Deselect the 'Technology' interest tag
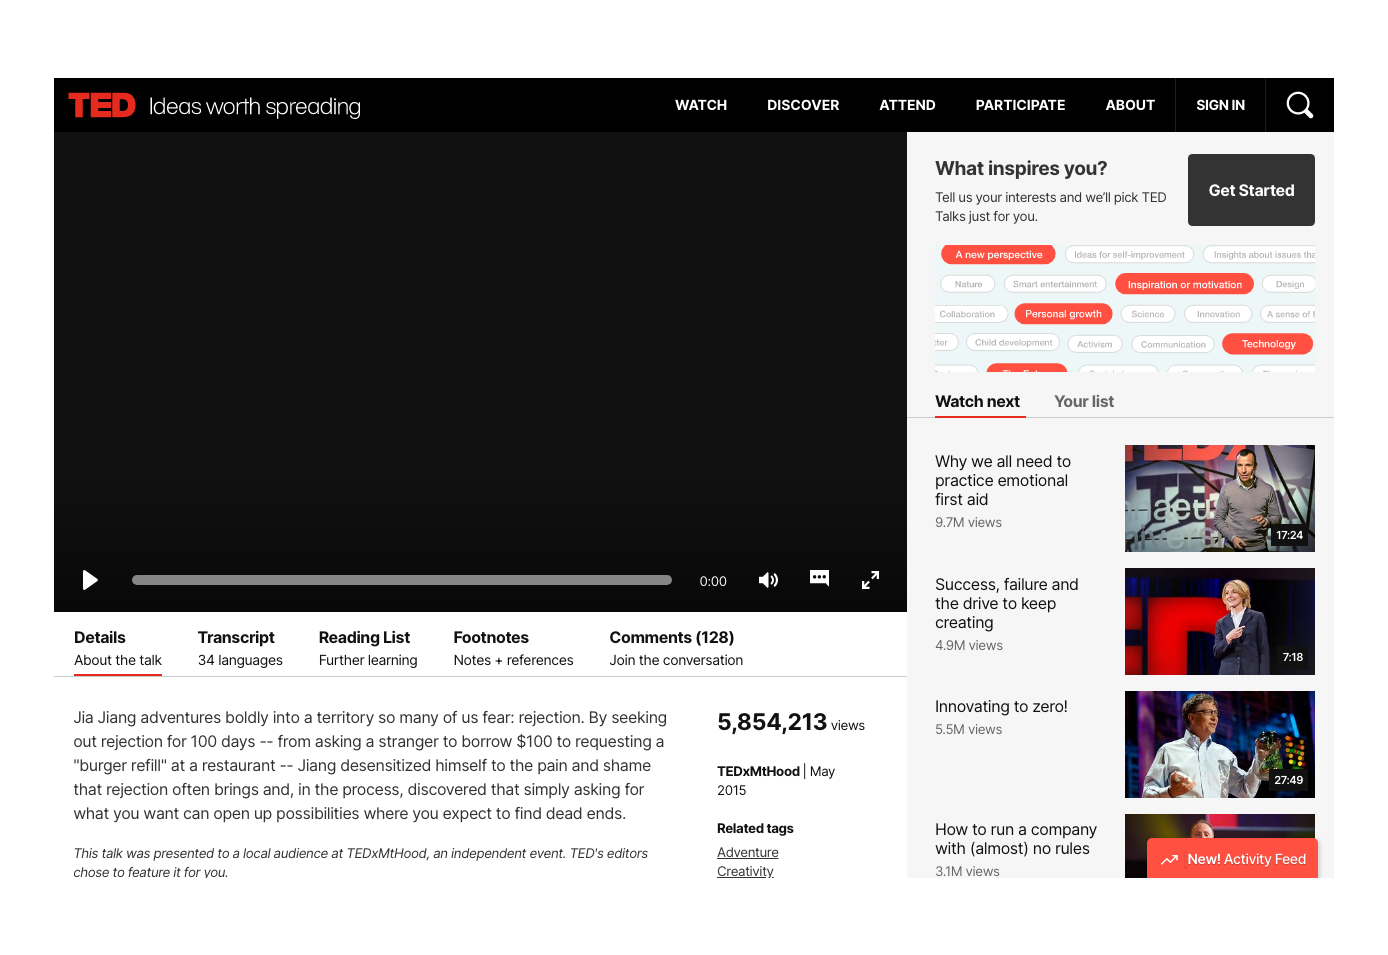 1268,344
